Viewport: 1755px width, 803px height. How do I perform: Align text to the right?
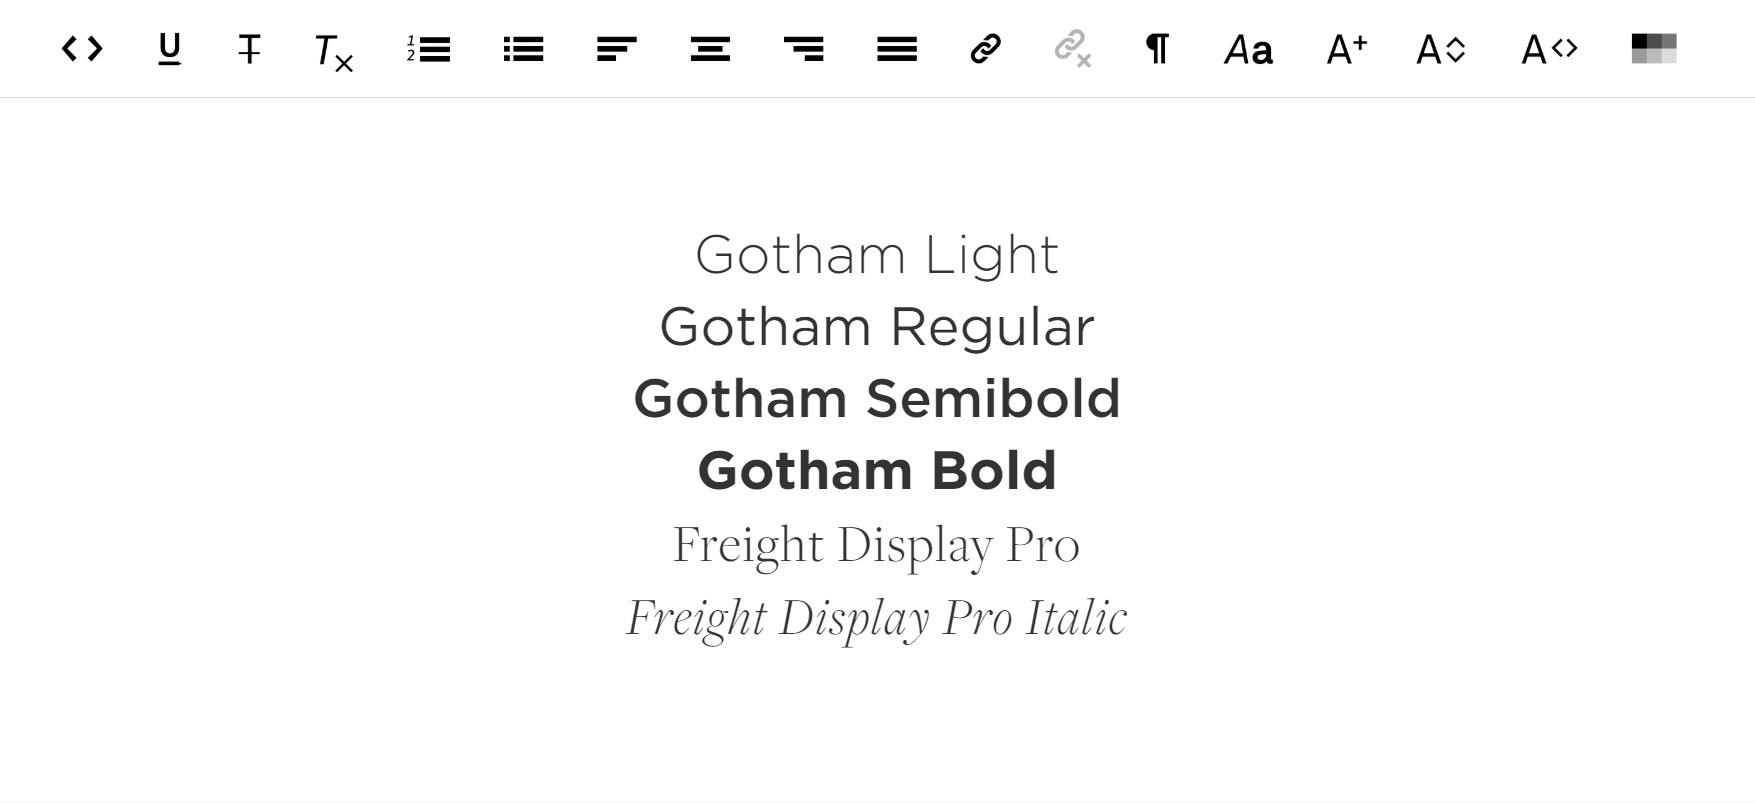pos(804,49)
